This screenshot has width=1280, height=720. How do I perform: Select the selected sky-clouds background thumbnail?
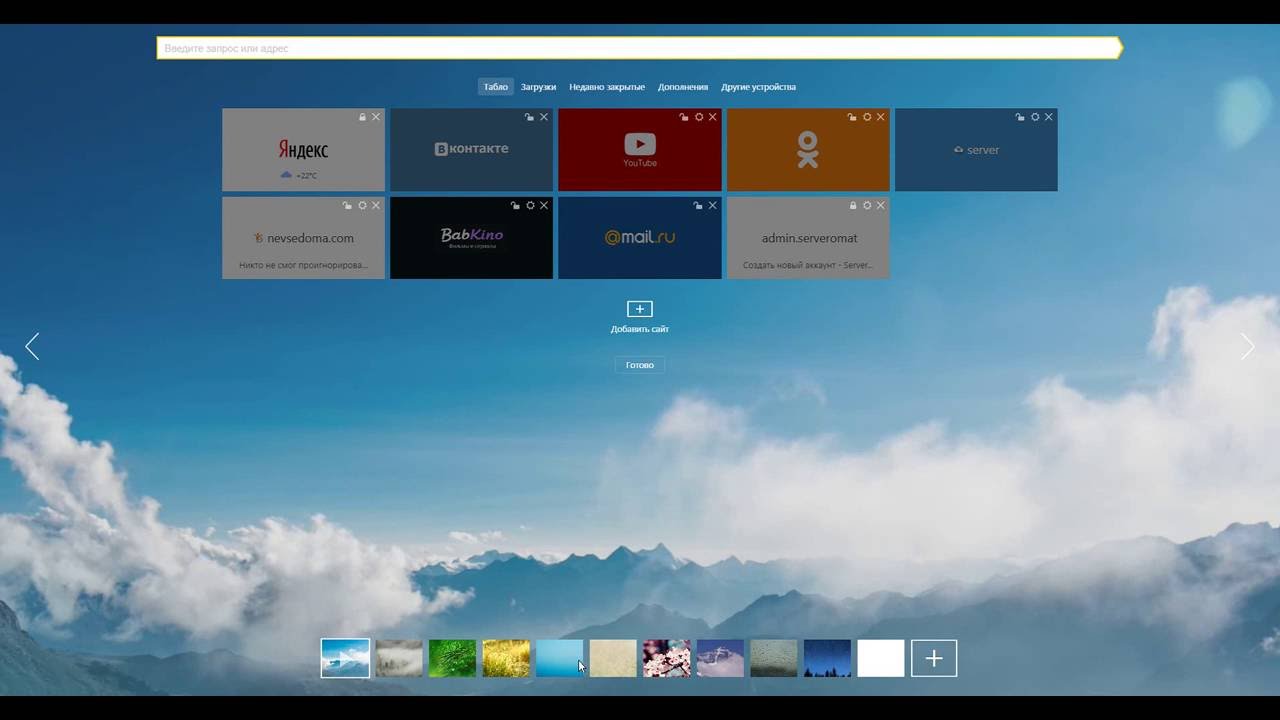point(345,658)
